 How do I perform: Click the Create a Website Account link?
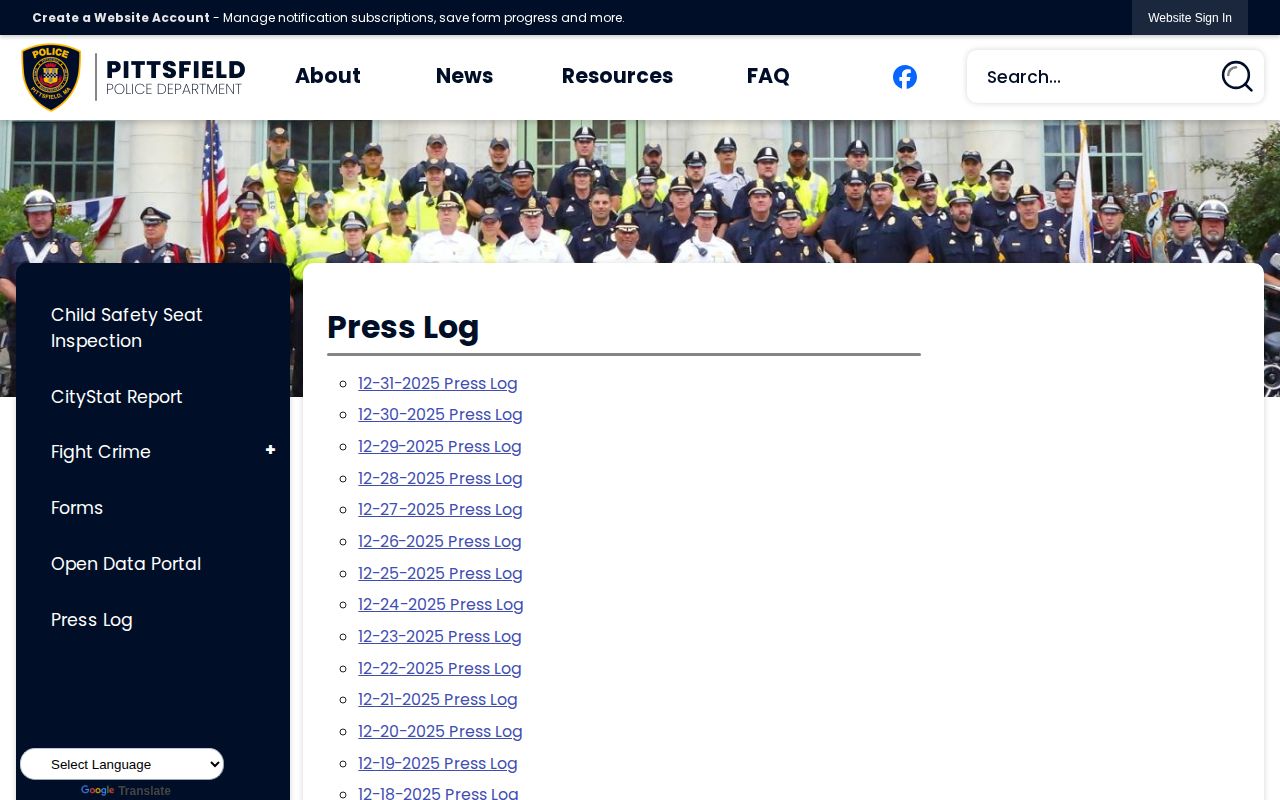(121, 18)
